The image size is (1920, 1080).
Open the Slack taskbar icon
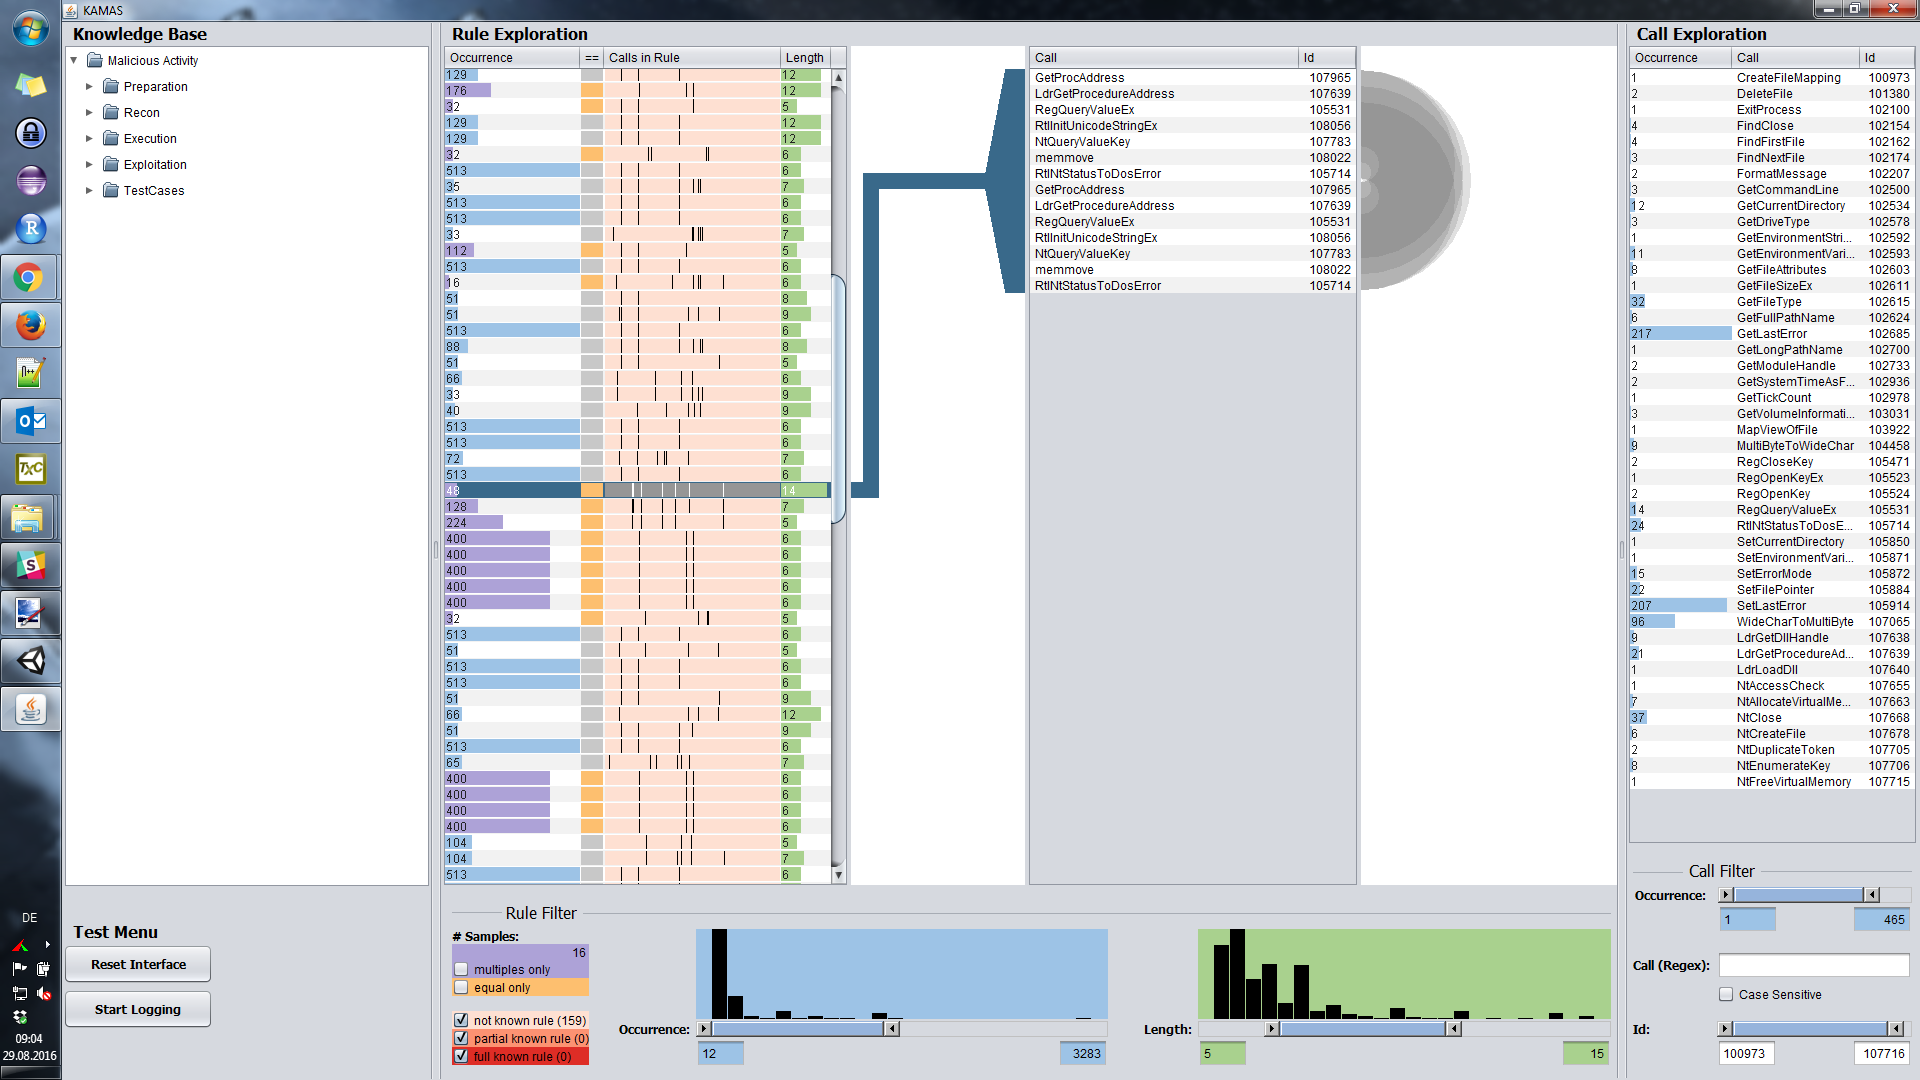[30, 566]
